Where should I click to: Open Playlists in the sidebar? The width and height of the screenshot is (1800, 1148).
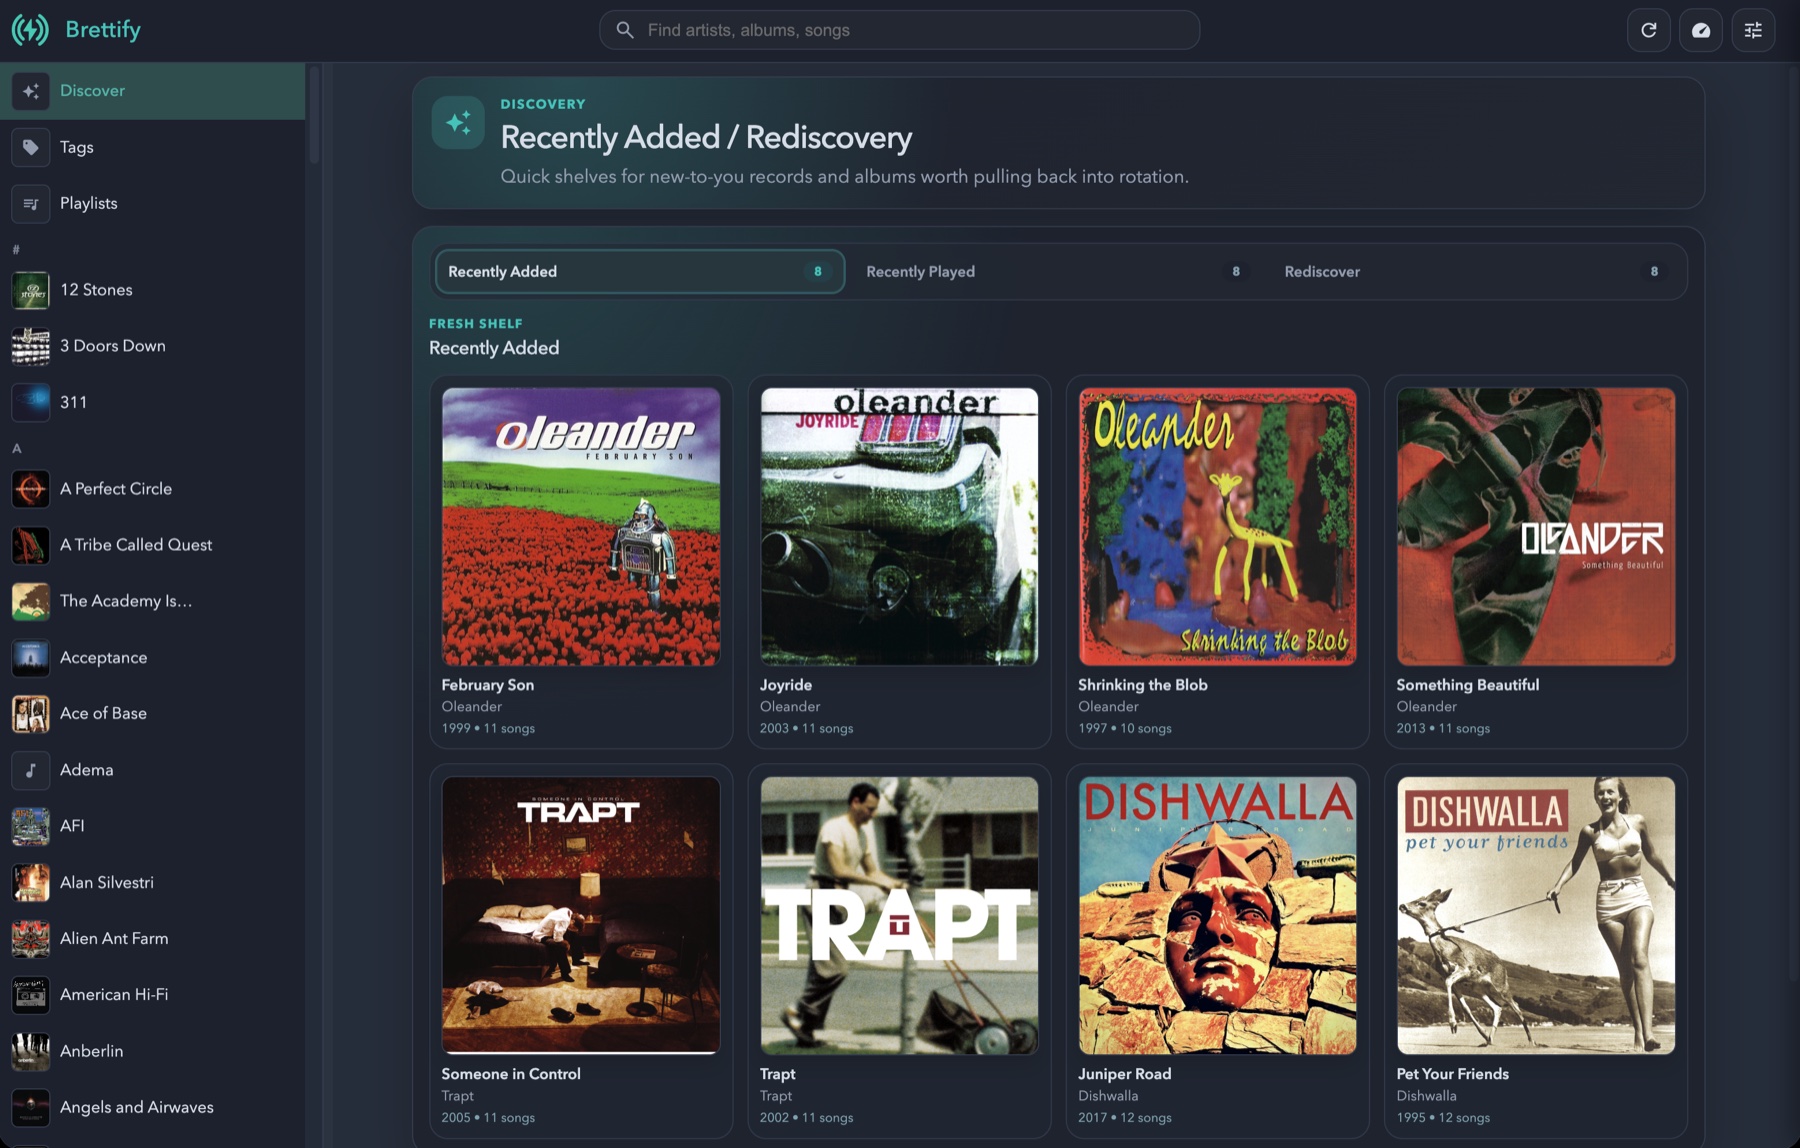coord(153,203)
